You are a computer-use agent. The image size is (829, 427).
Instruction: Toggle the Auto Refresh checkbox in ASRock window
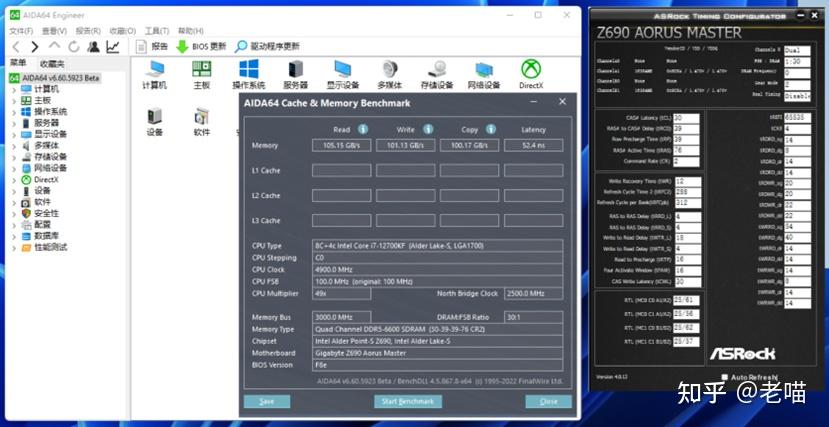725,377
